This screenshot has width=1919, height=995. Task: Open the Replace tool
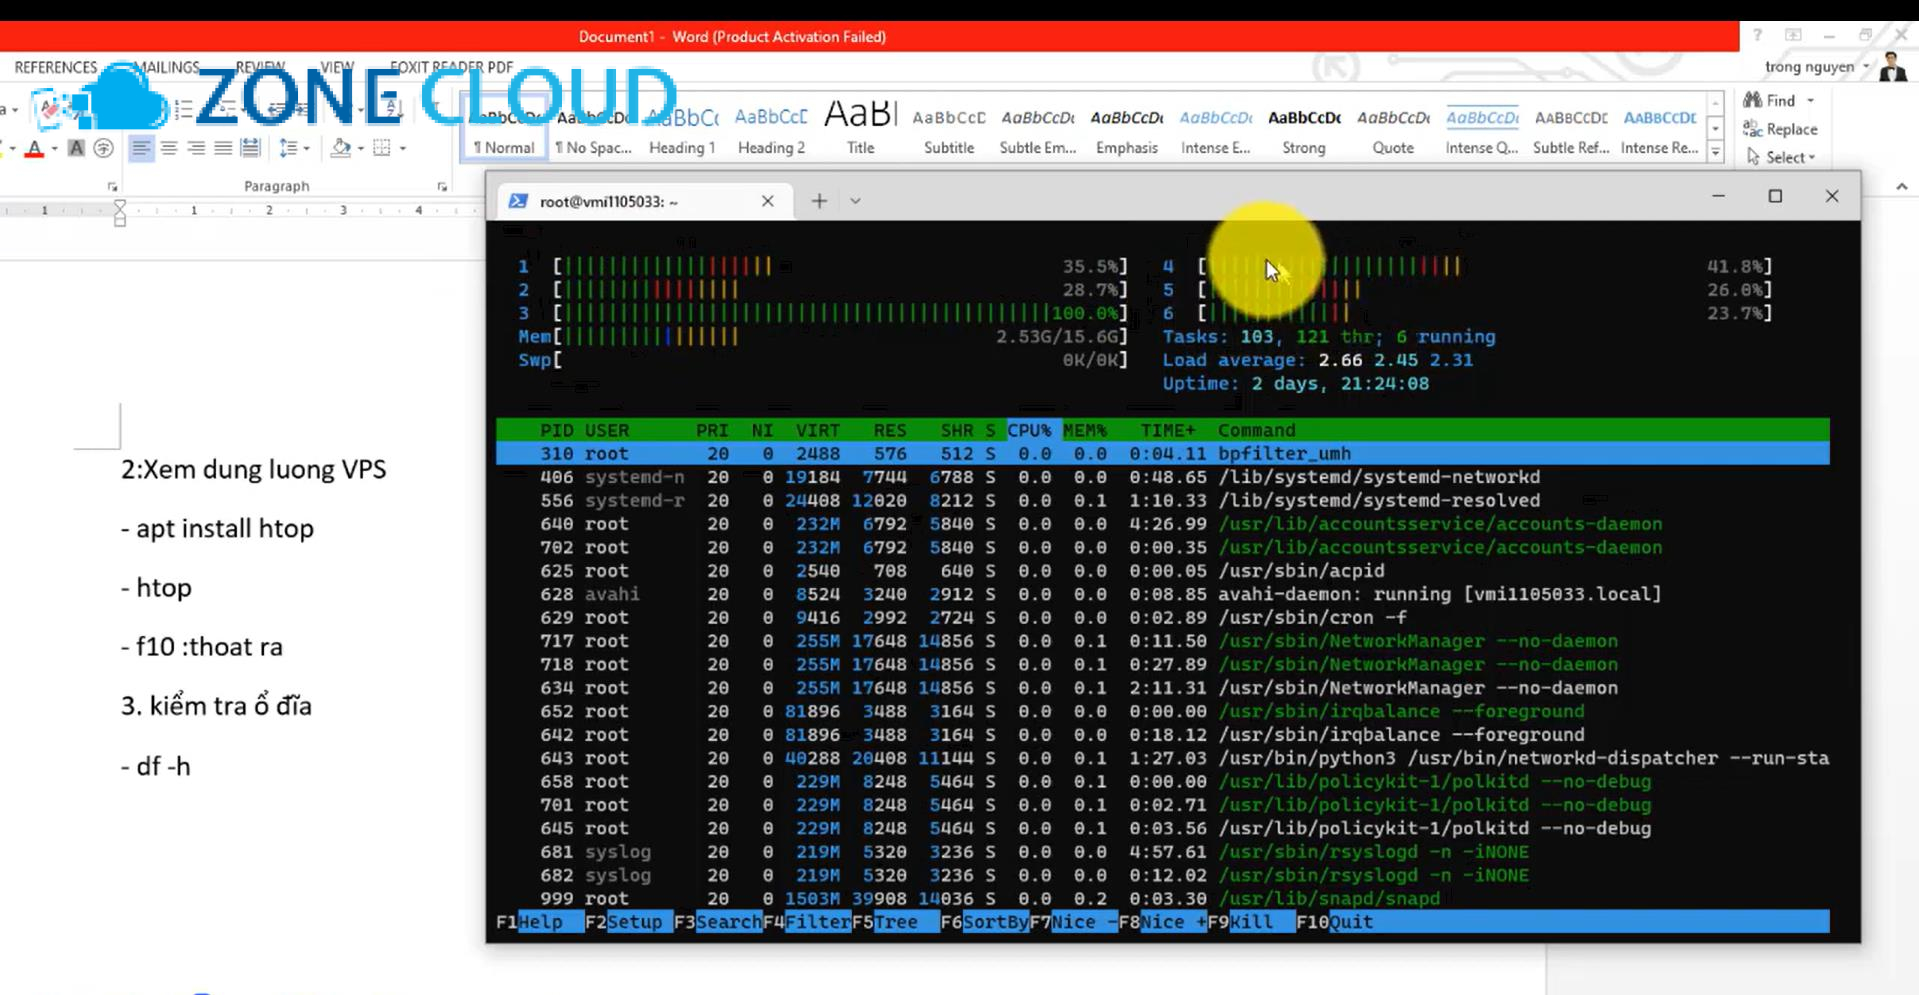(1780, 129)
